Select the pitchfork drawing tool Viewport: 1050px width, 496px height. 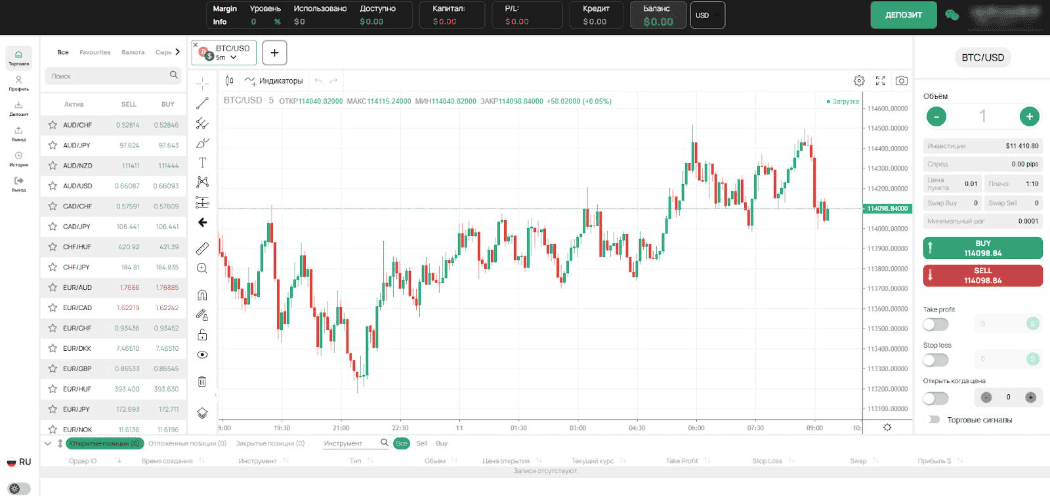203,123
